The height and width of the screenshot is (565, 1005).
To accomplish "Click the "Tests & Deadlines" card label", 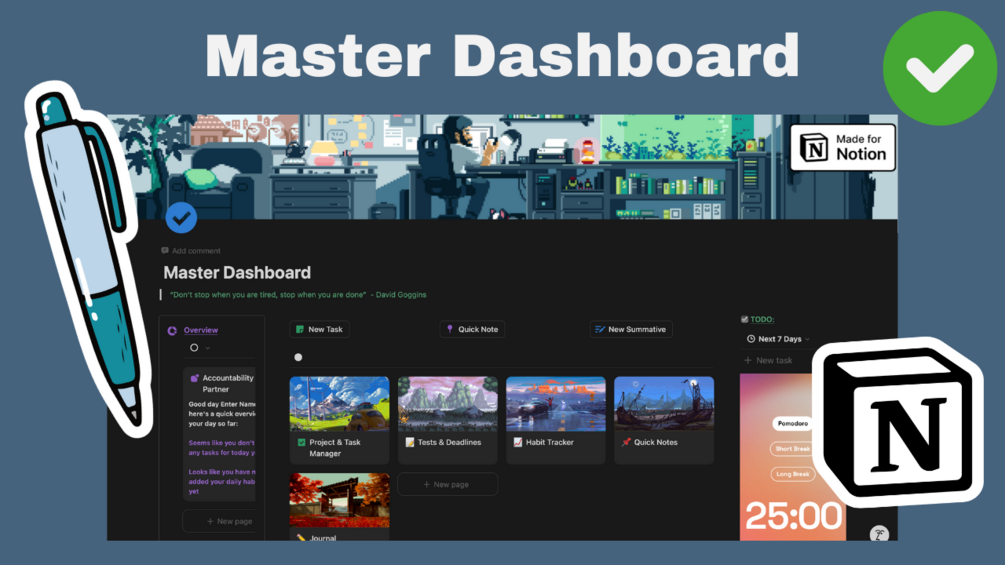I will point(449,442).
